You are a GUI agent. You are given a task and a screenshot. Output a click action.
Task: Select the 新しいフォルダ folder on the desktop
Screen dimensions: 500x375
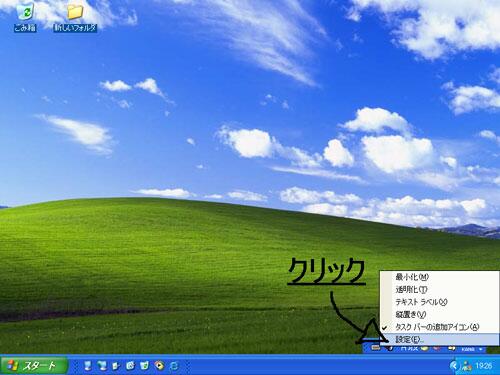pyautogui.click(x=75, y=17)
